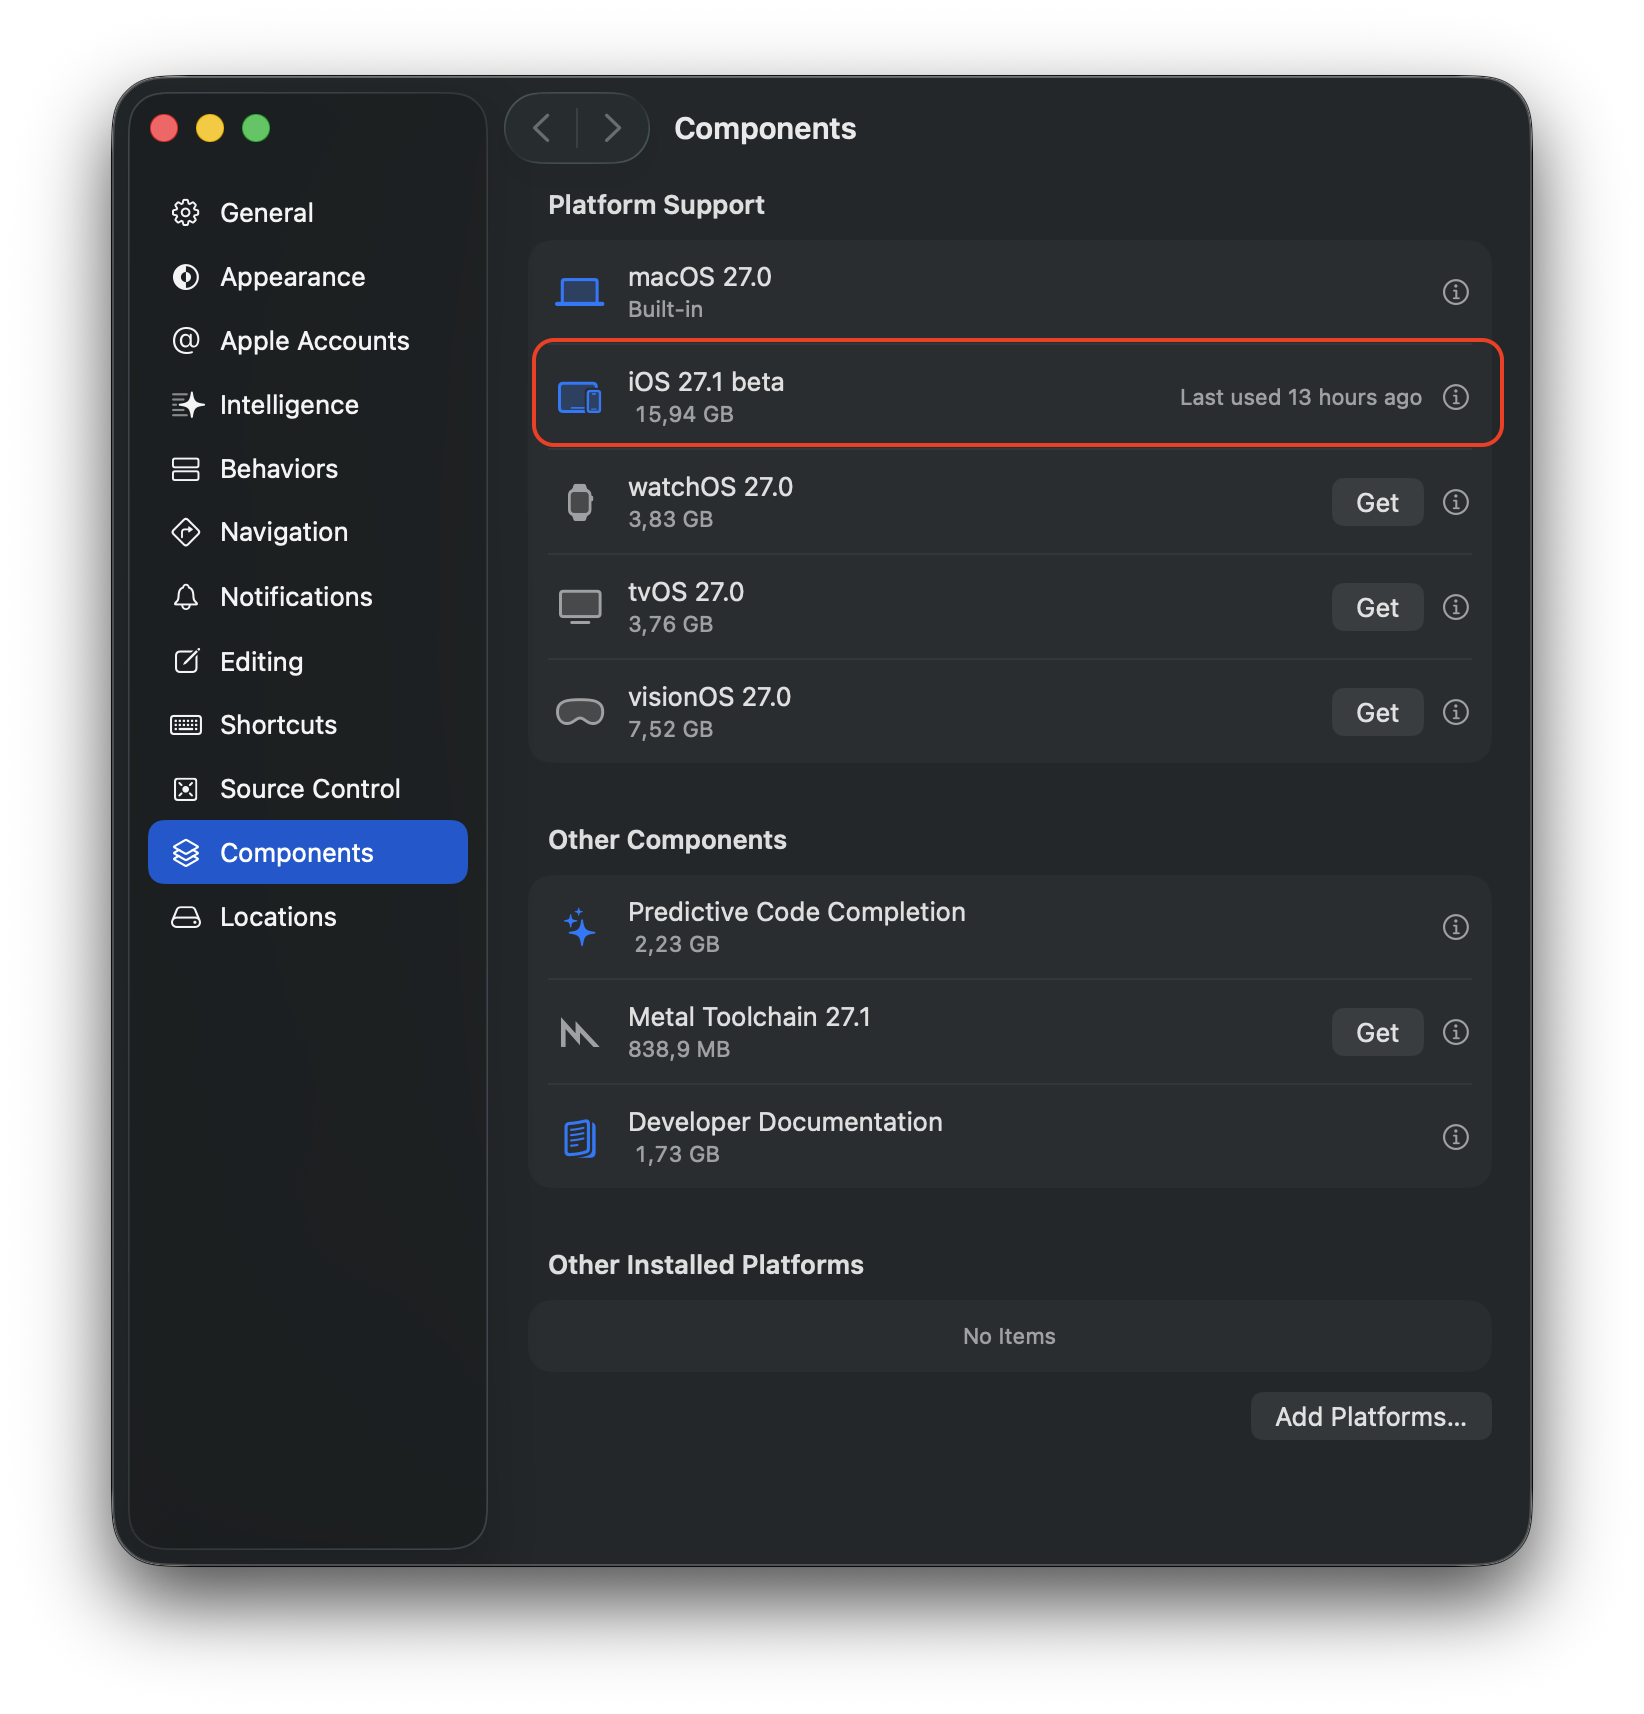Click the macOS laptop platform icon
1644x1714 pixels.
pyautogui.click(x=580, y=292)
